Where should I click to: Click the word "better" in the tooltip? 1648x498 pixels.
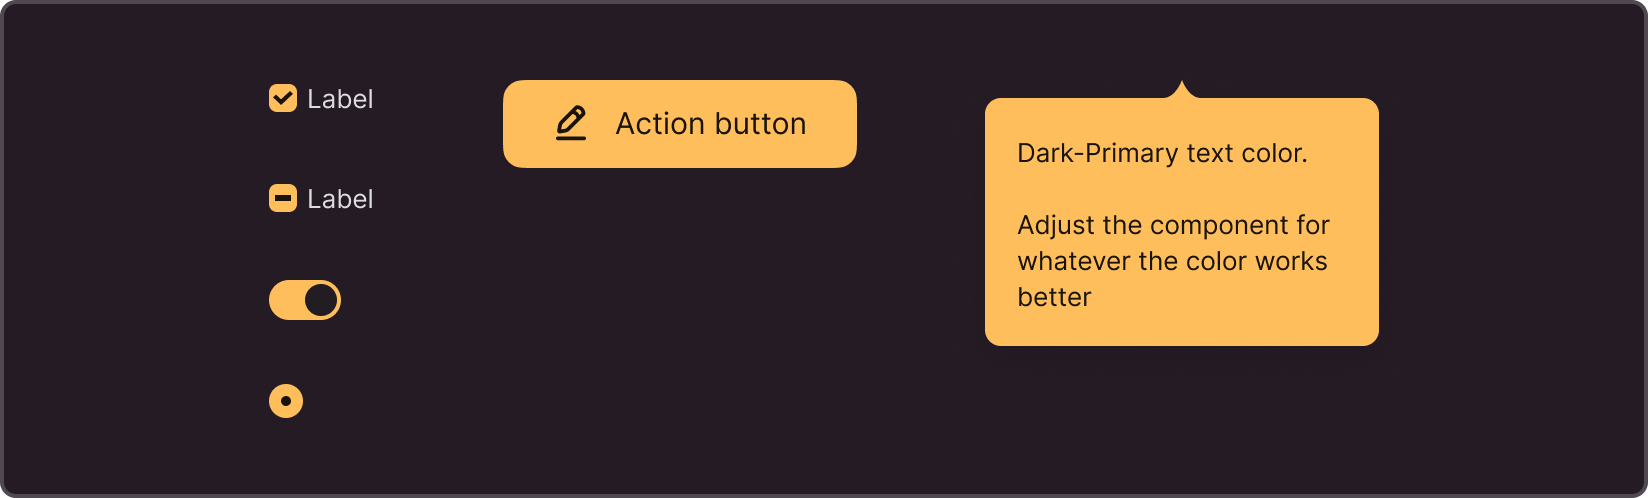[x=1054, y=297]
